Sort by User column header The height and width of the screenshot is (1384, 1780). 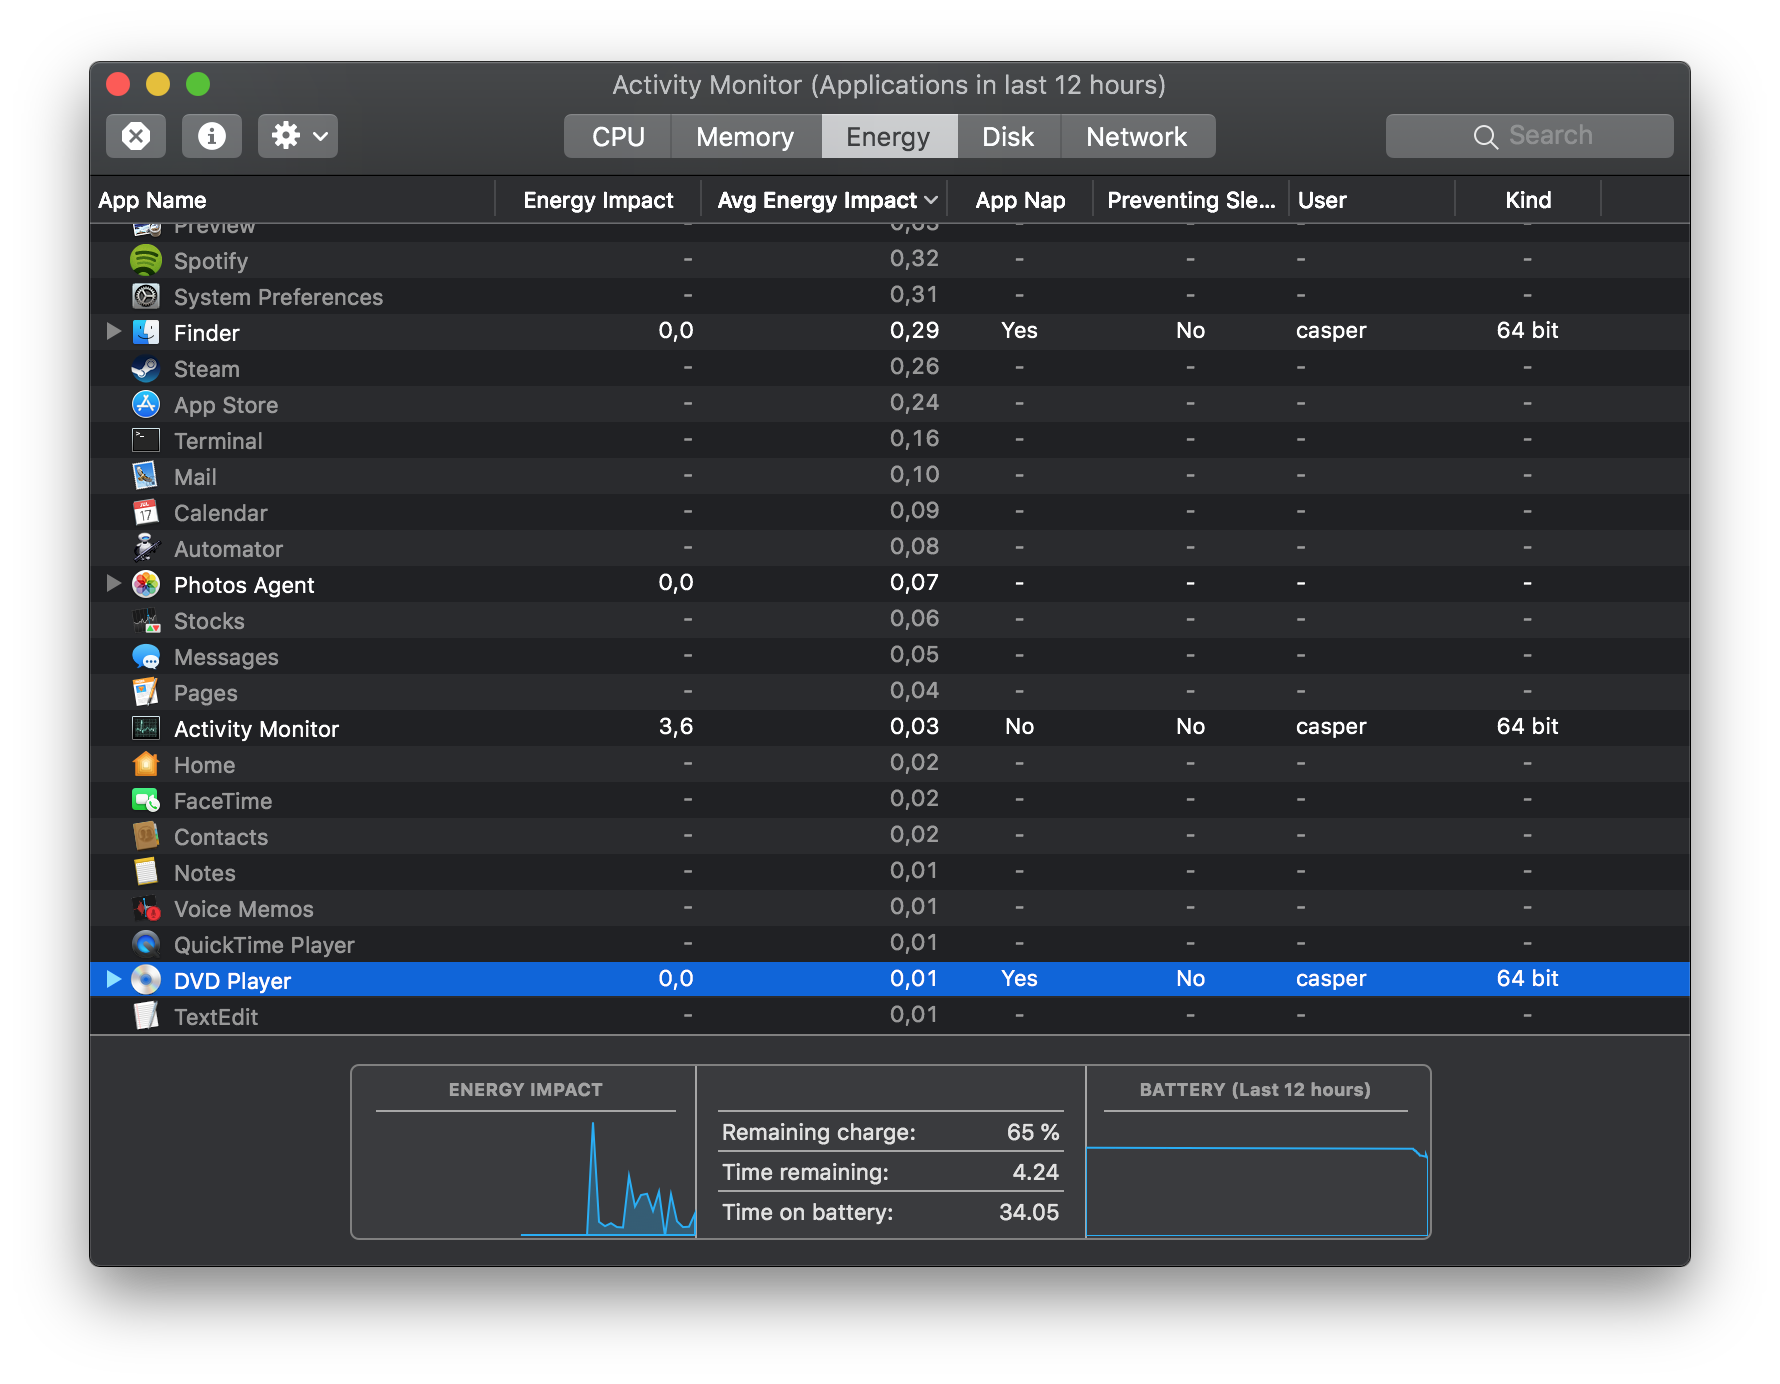pyautogui.click(x=1371, y=200)
